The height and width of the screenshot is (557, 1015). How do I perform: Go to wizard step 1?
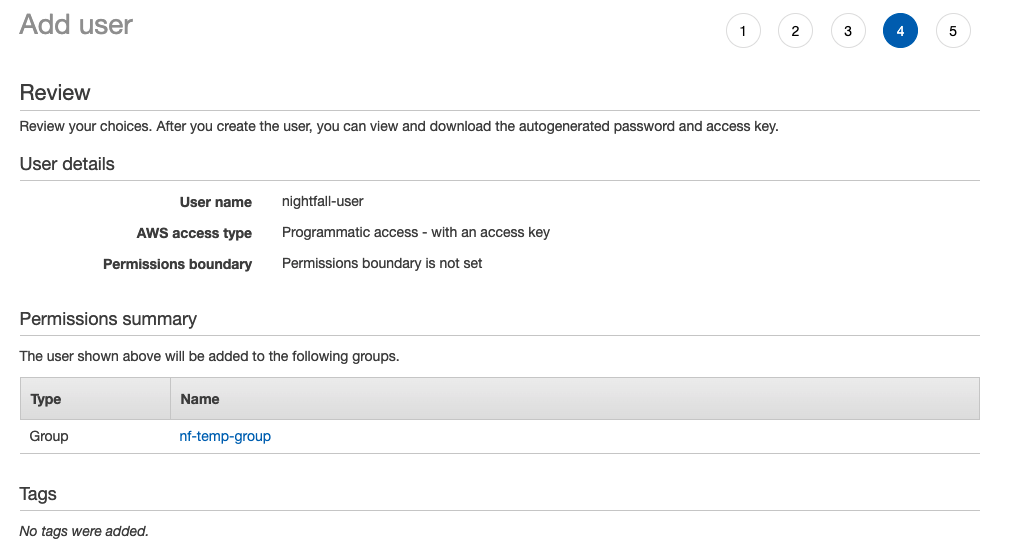pos(743,31)
